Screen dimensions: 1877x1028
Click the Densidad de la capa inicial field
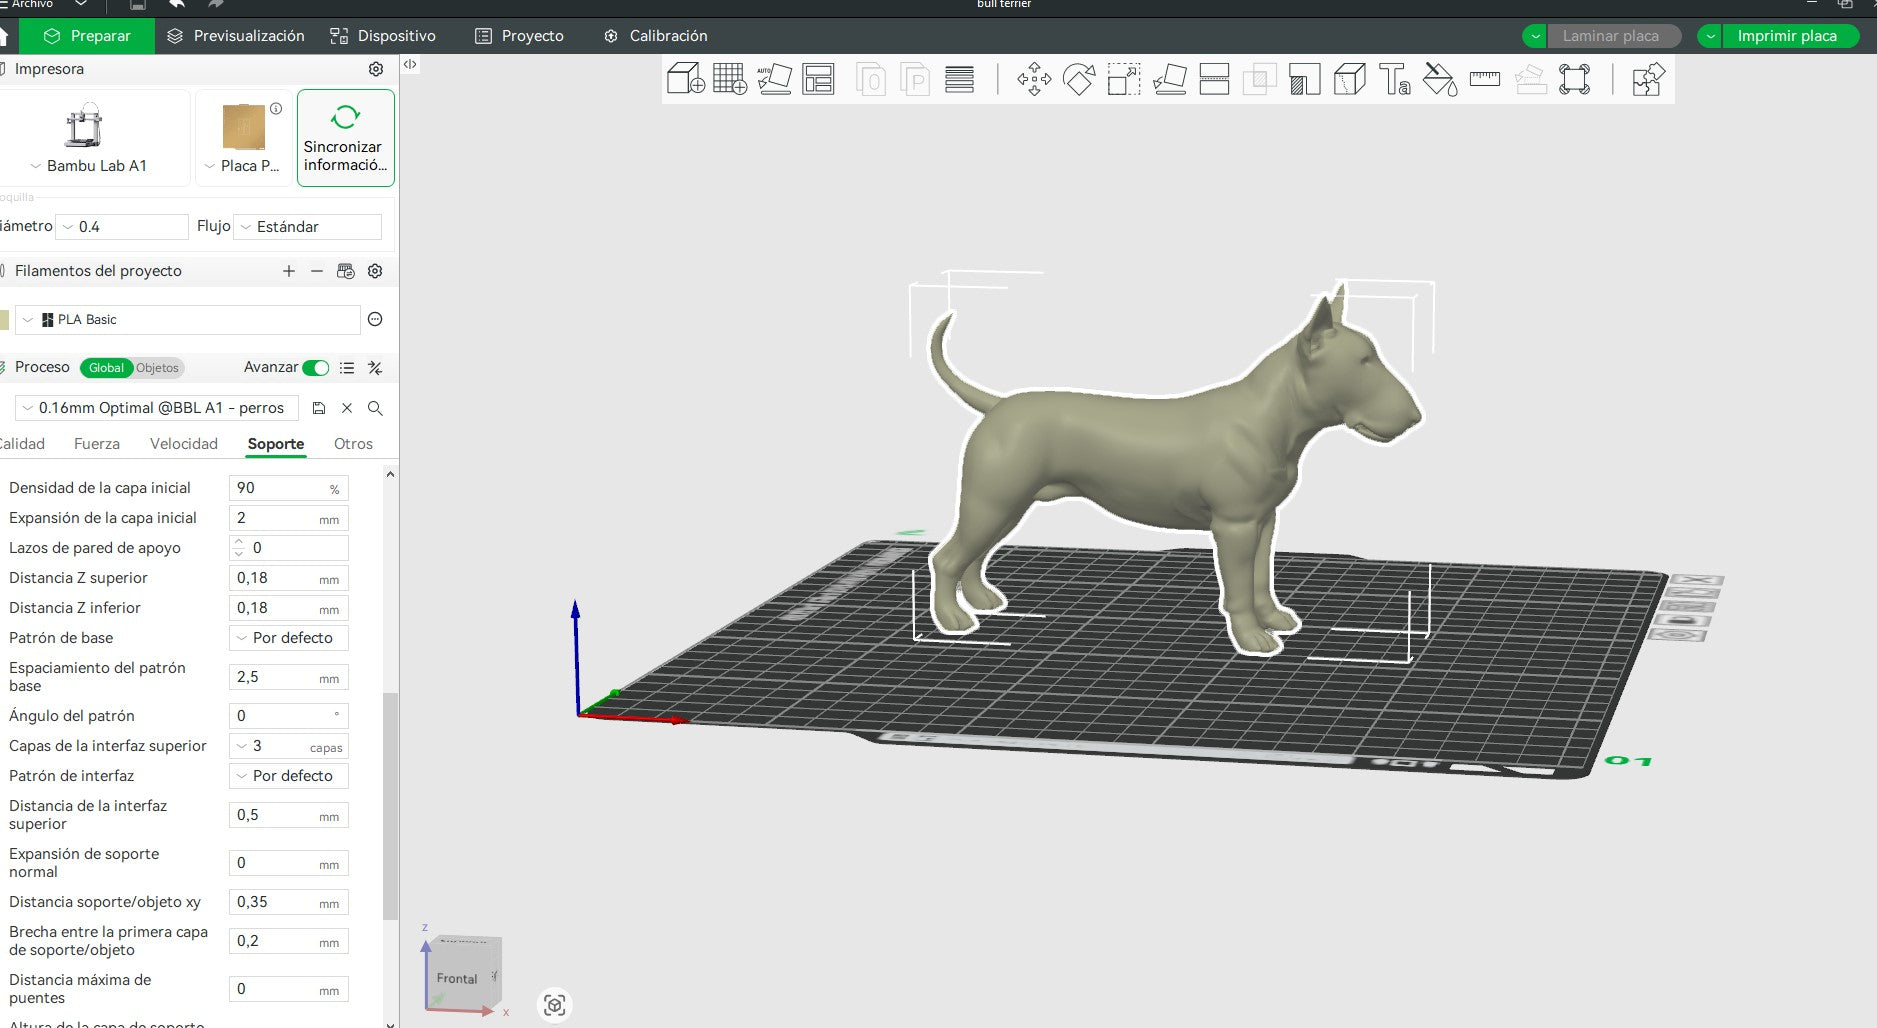(289, 488)
